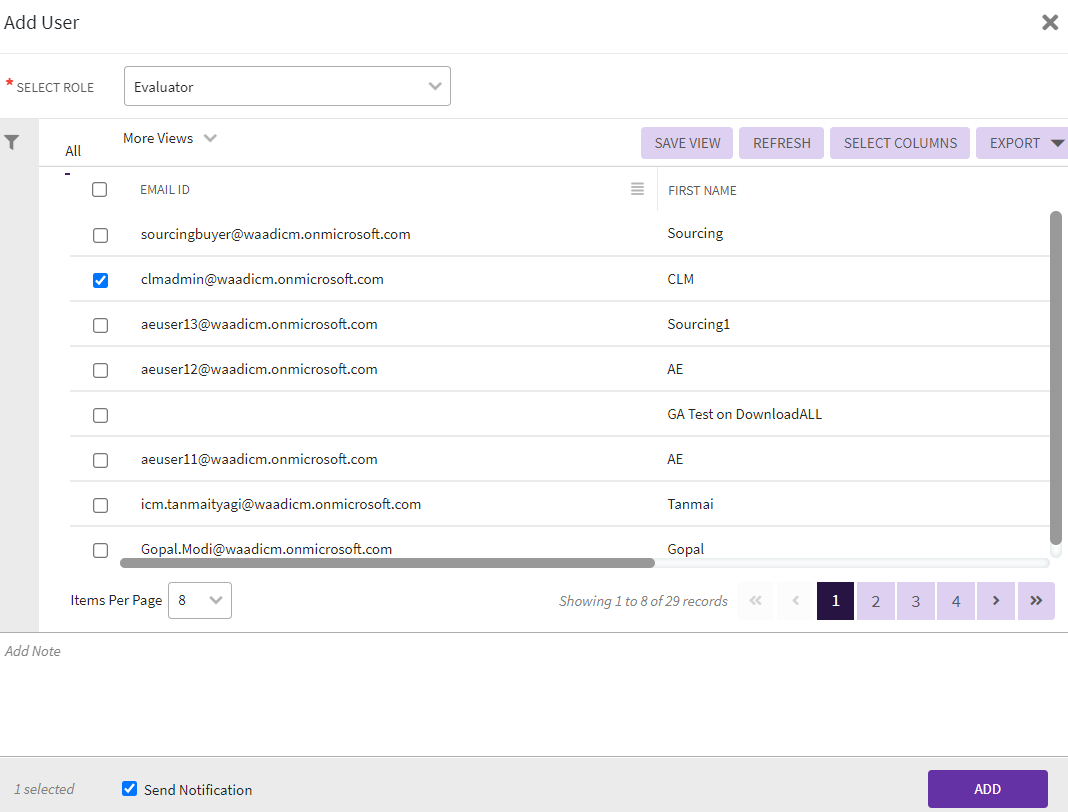Jump to last page arrow

(1036, 601)
